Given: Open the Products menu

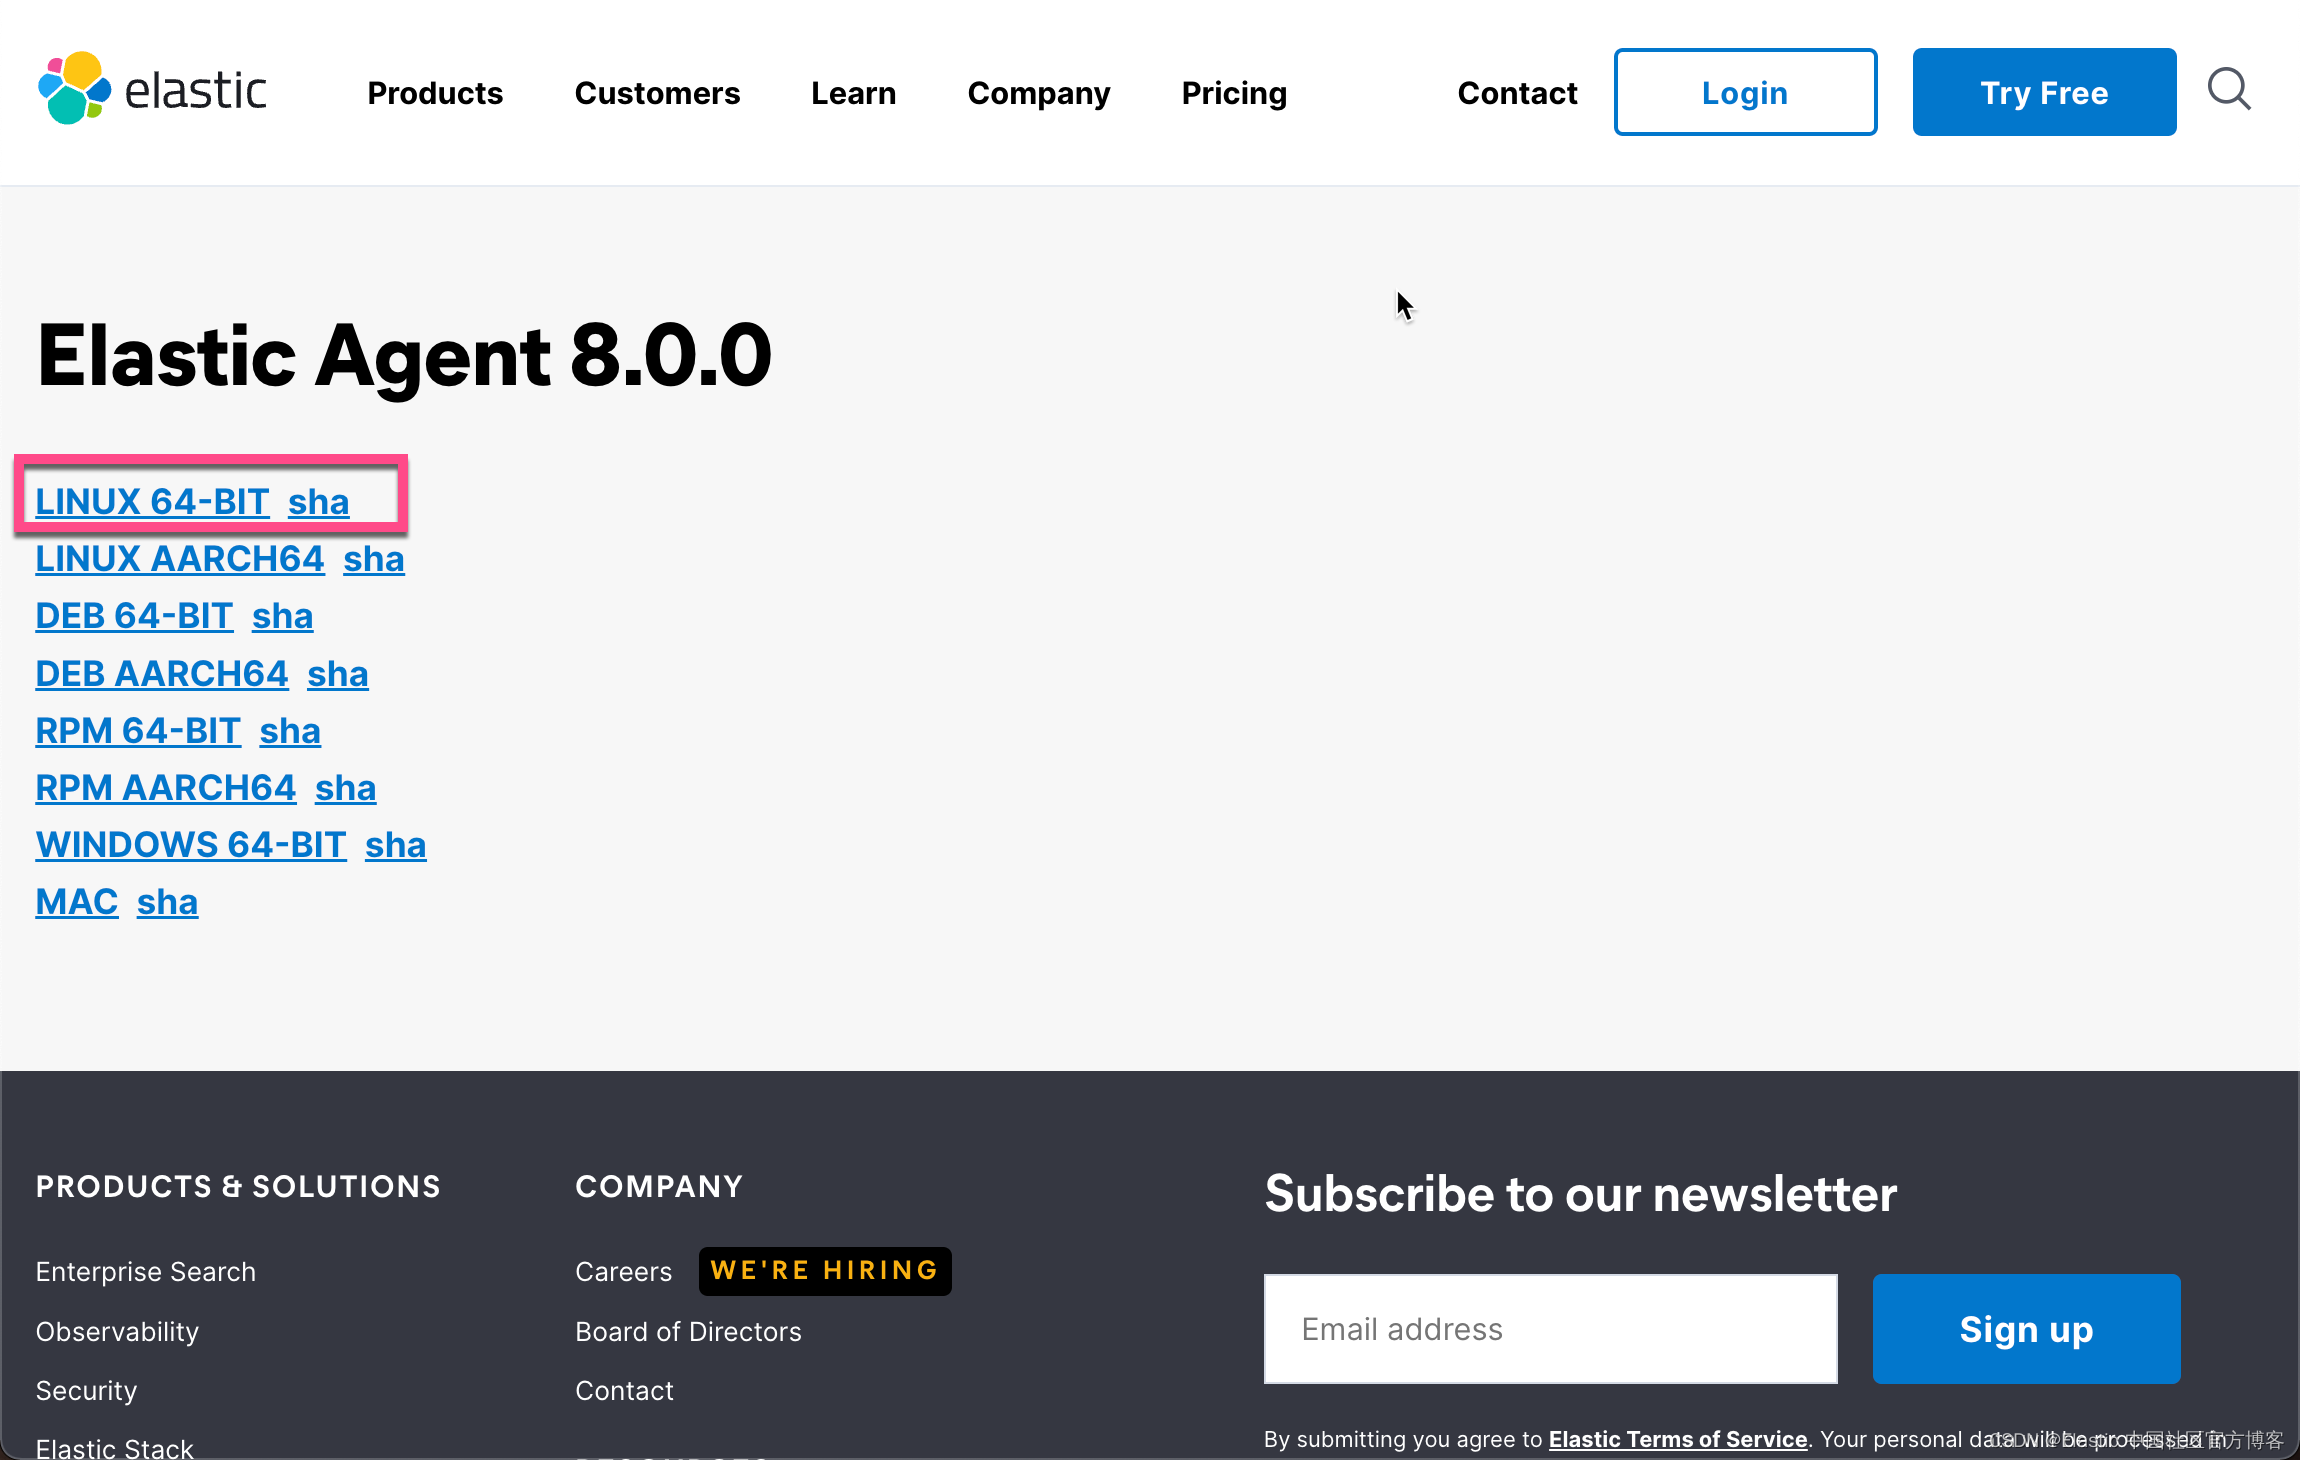Looking at the screenshot, I should (435, 92).
